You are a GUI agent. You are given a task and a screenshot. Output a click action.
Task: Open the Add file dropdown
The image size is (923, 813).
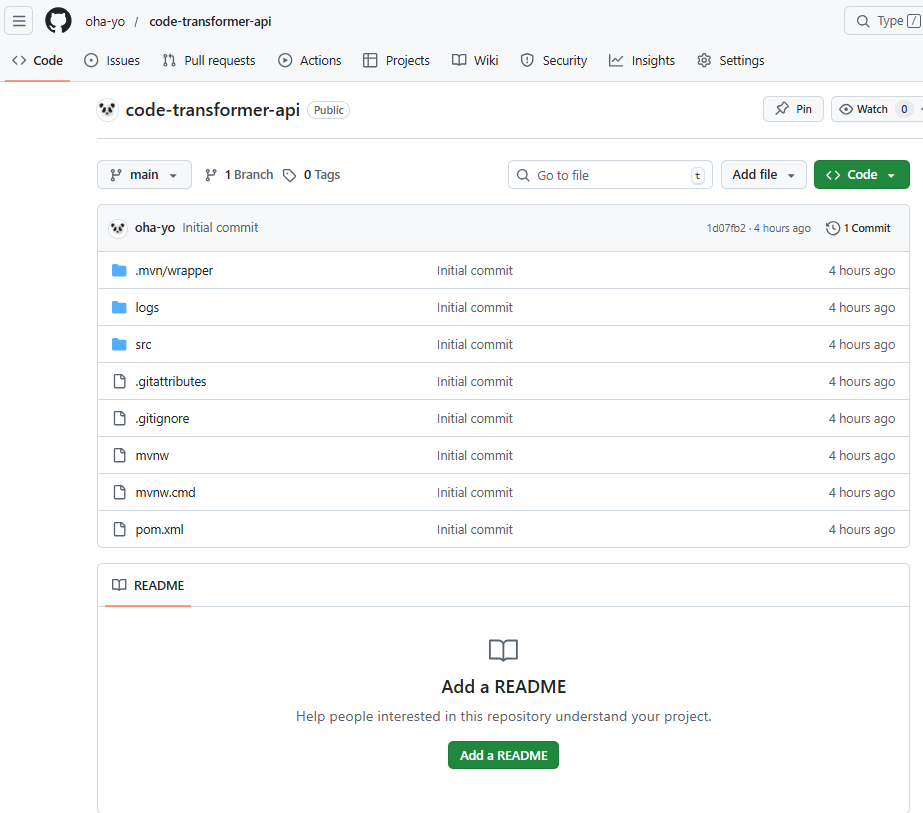point(763,175)
